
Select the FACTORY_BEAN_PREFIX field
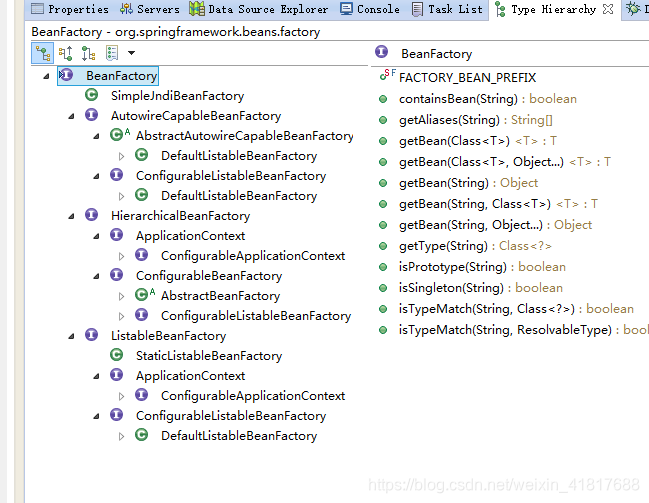467,78
